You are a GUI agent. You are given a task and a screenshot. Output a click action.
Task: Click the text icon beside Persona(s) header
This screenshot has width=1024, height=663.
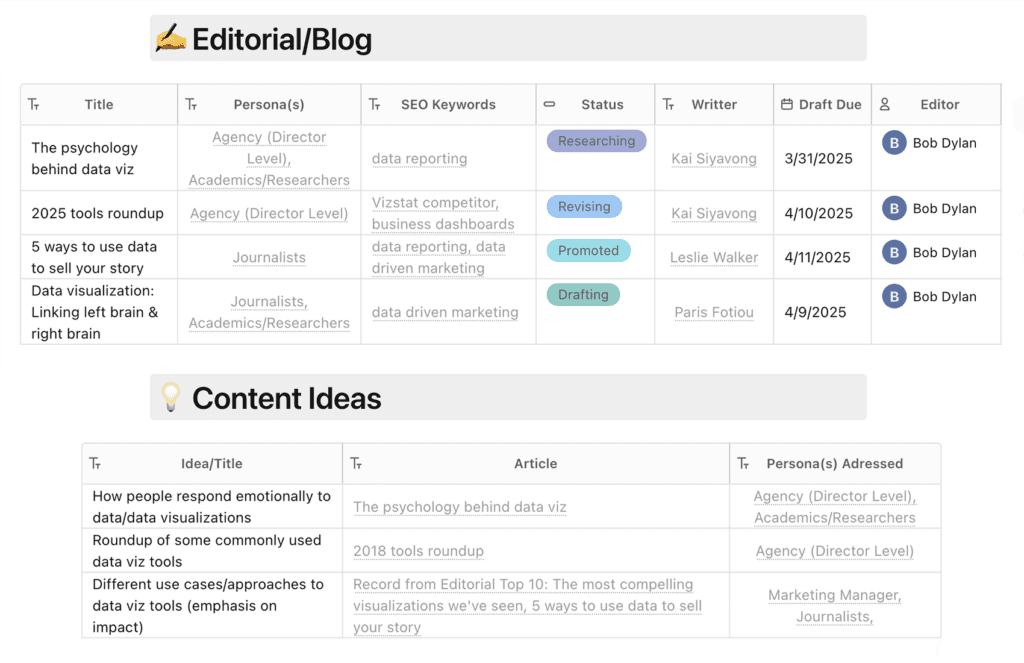[191, 104]
